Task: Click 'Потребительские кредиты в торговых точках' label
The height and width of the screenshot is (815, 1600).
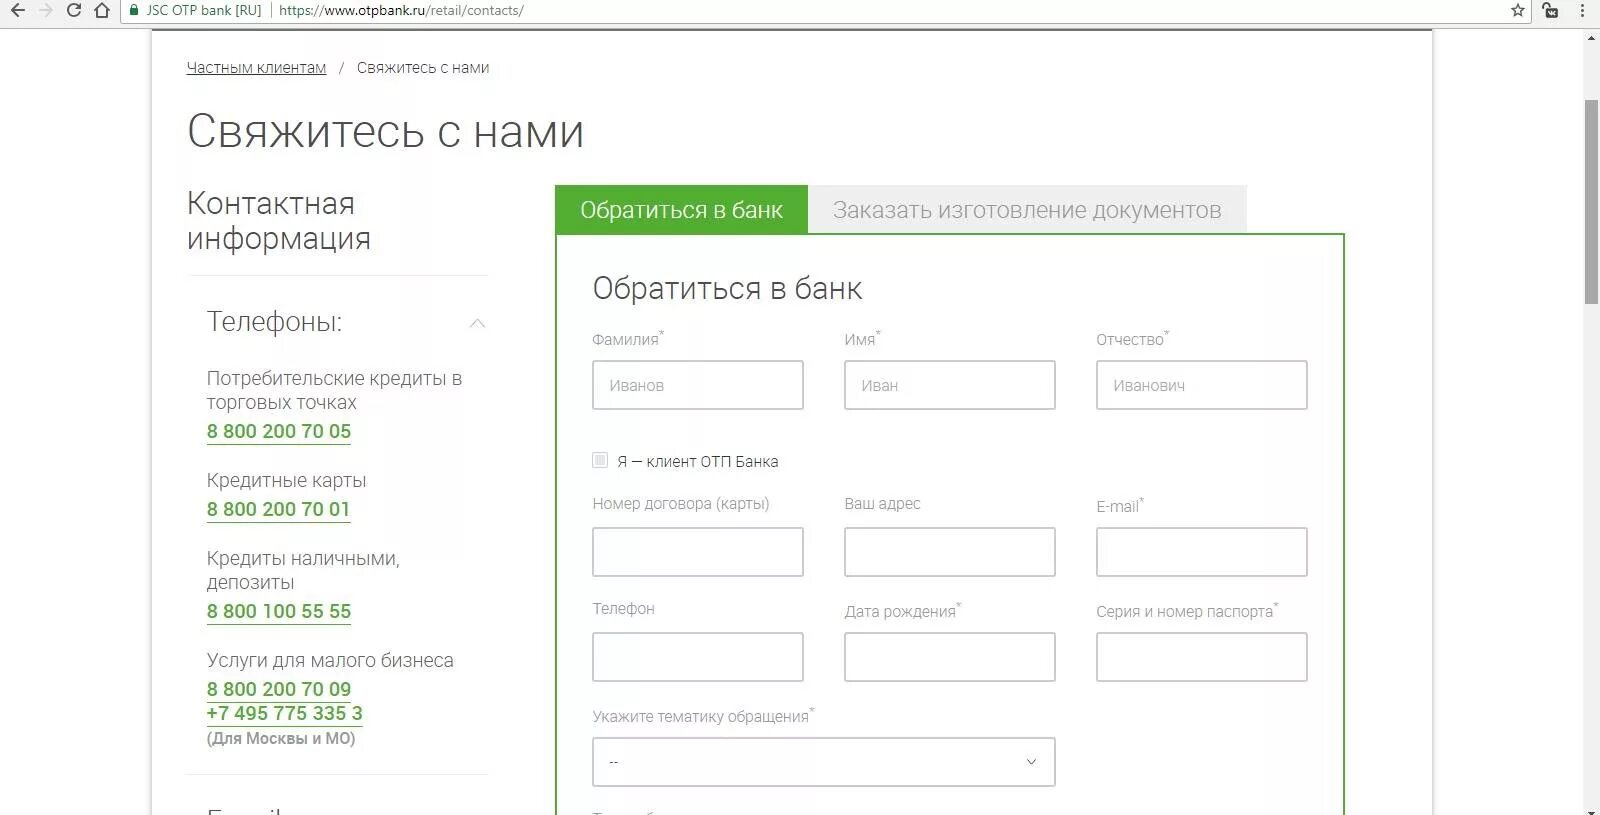Action: (x=334, y=390)
